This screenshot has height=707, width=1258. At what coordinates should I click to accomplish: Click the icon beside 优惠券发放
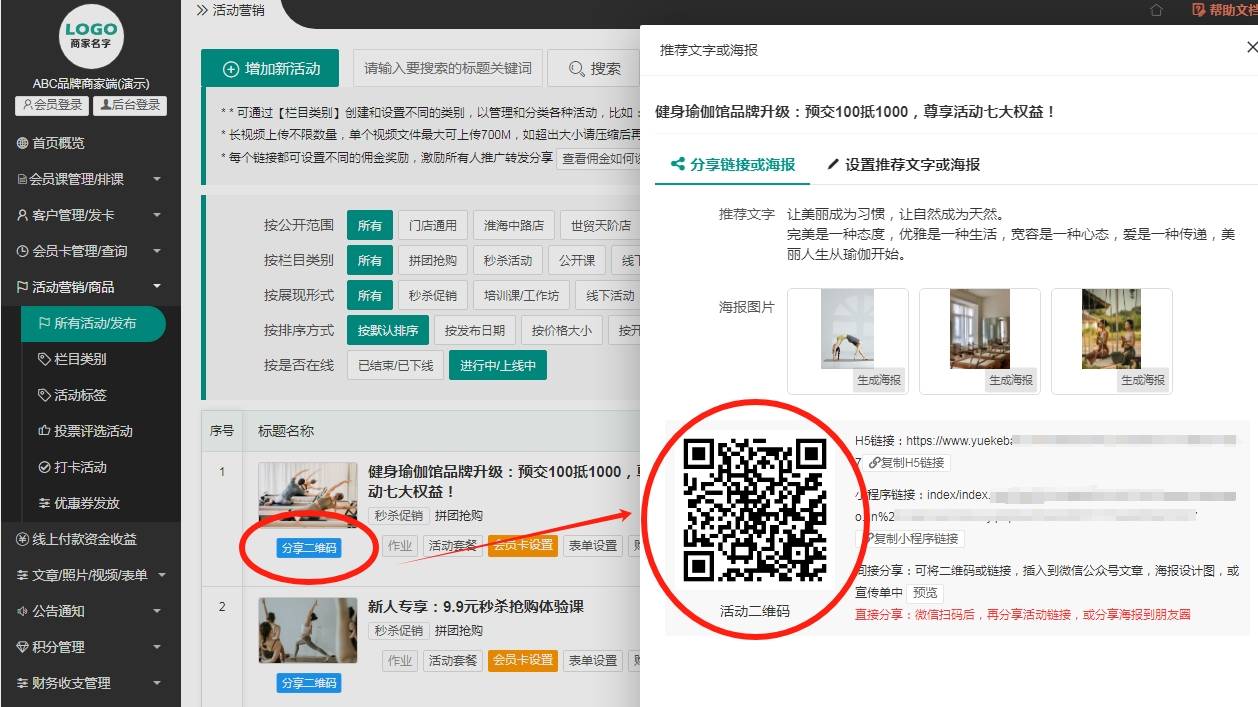click(44, 503)
